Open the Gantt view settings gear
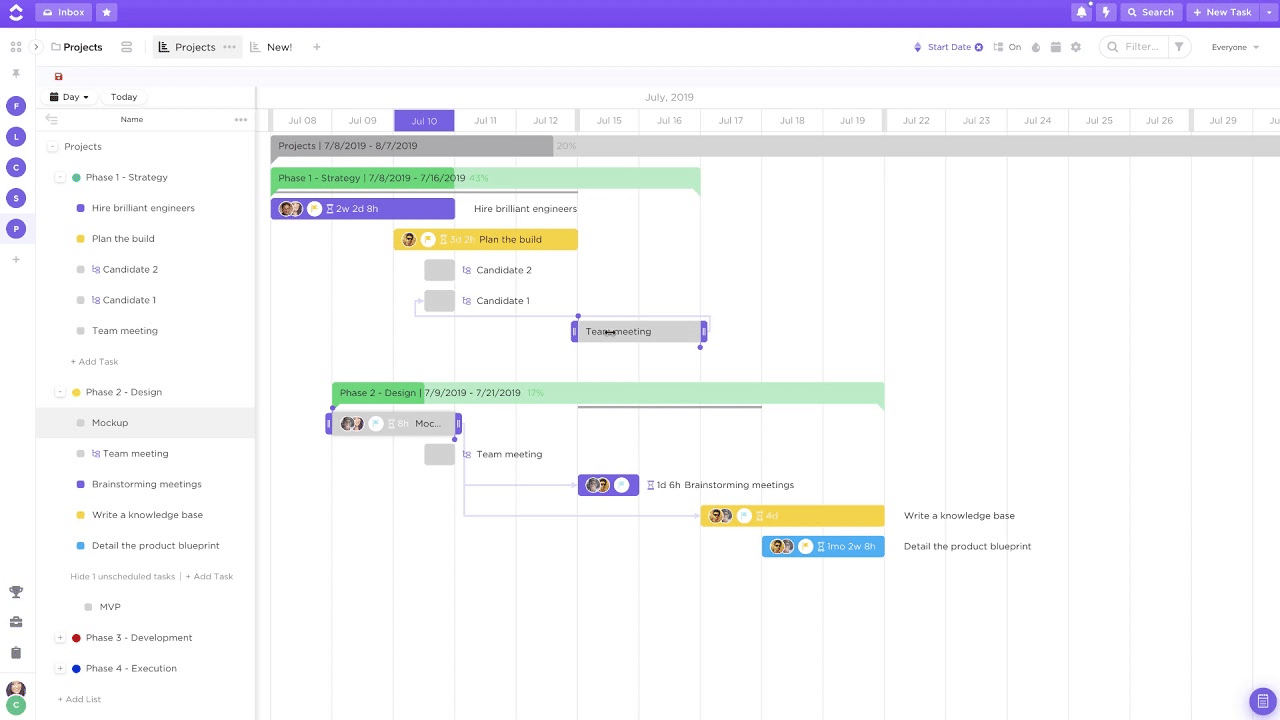The width and height of the screenshot is (1280, 720). 1076,47
